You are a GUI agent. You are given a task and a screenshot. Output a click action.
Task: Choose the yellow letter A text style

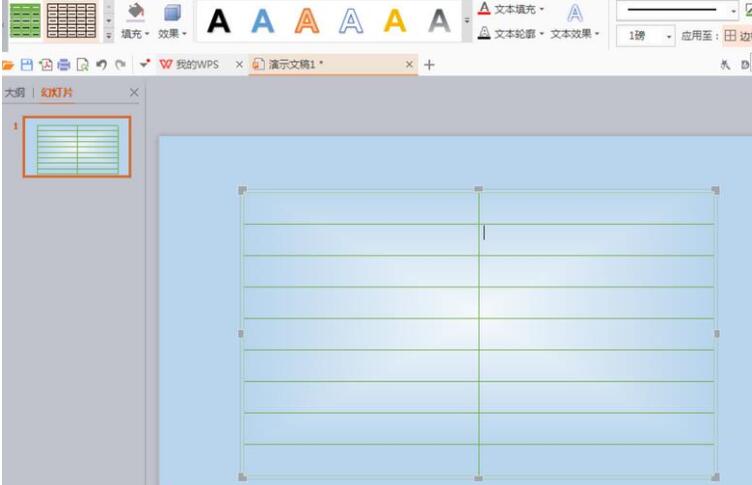pos(395,21)
